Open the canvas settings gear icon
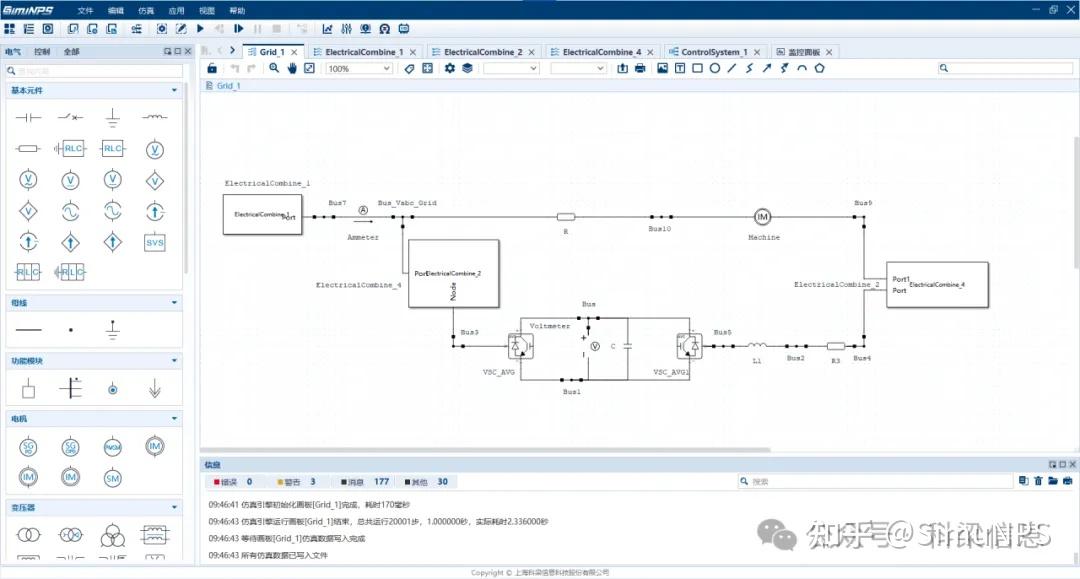This screenshot has height=579, width=1080. (449, 68)
